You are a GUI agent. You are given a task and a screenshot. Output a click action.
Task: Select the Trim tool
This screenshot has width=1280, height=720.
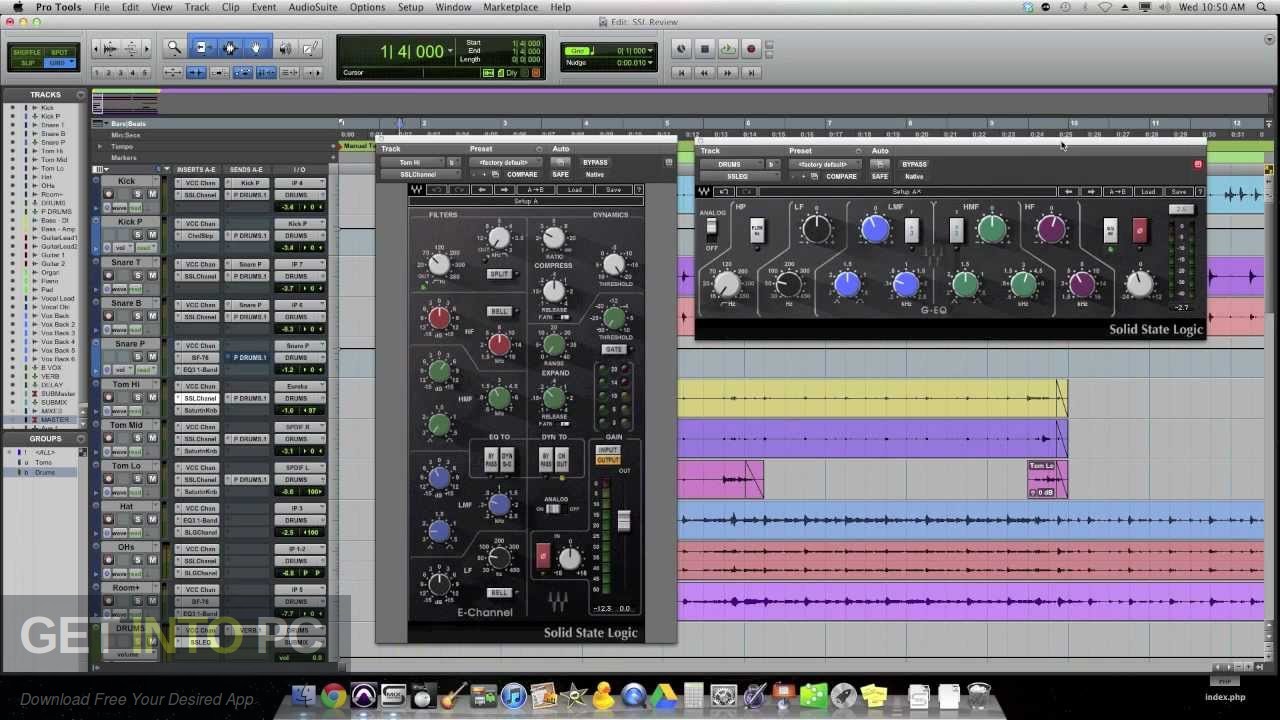click(x=203, y=47)
